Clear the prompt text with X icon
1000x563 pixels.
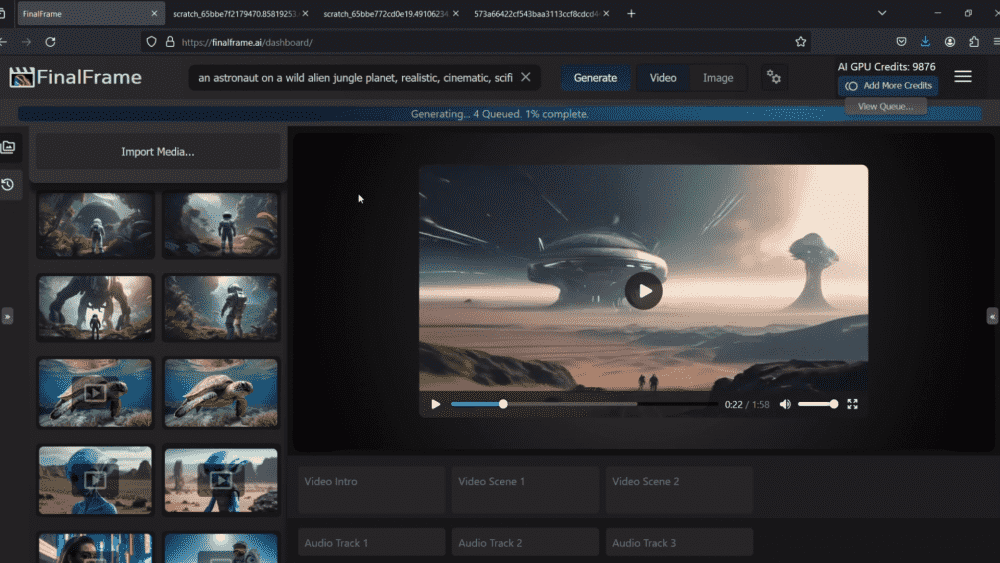click(x=526, y=78)
